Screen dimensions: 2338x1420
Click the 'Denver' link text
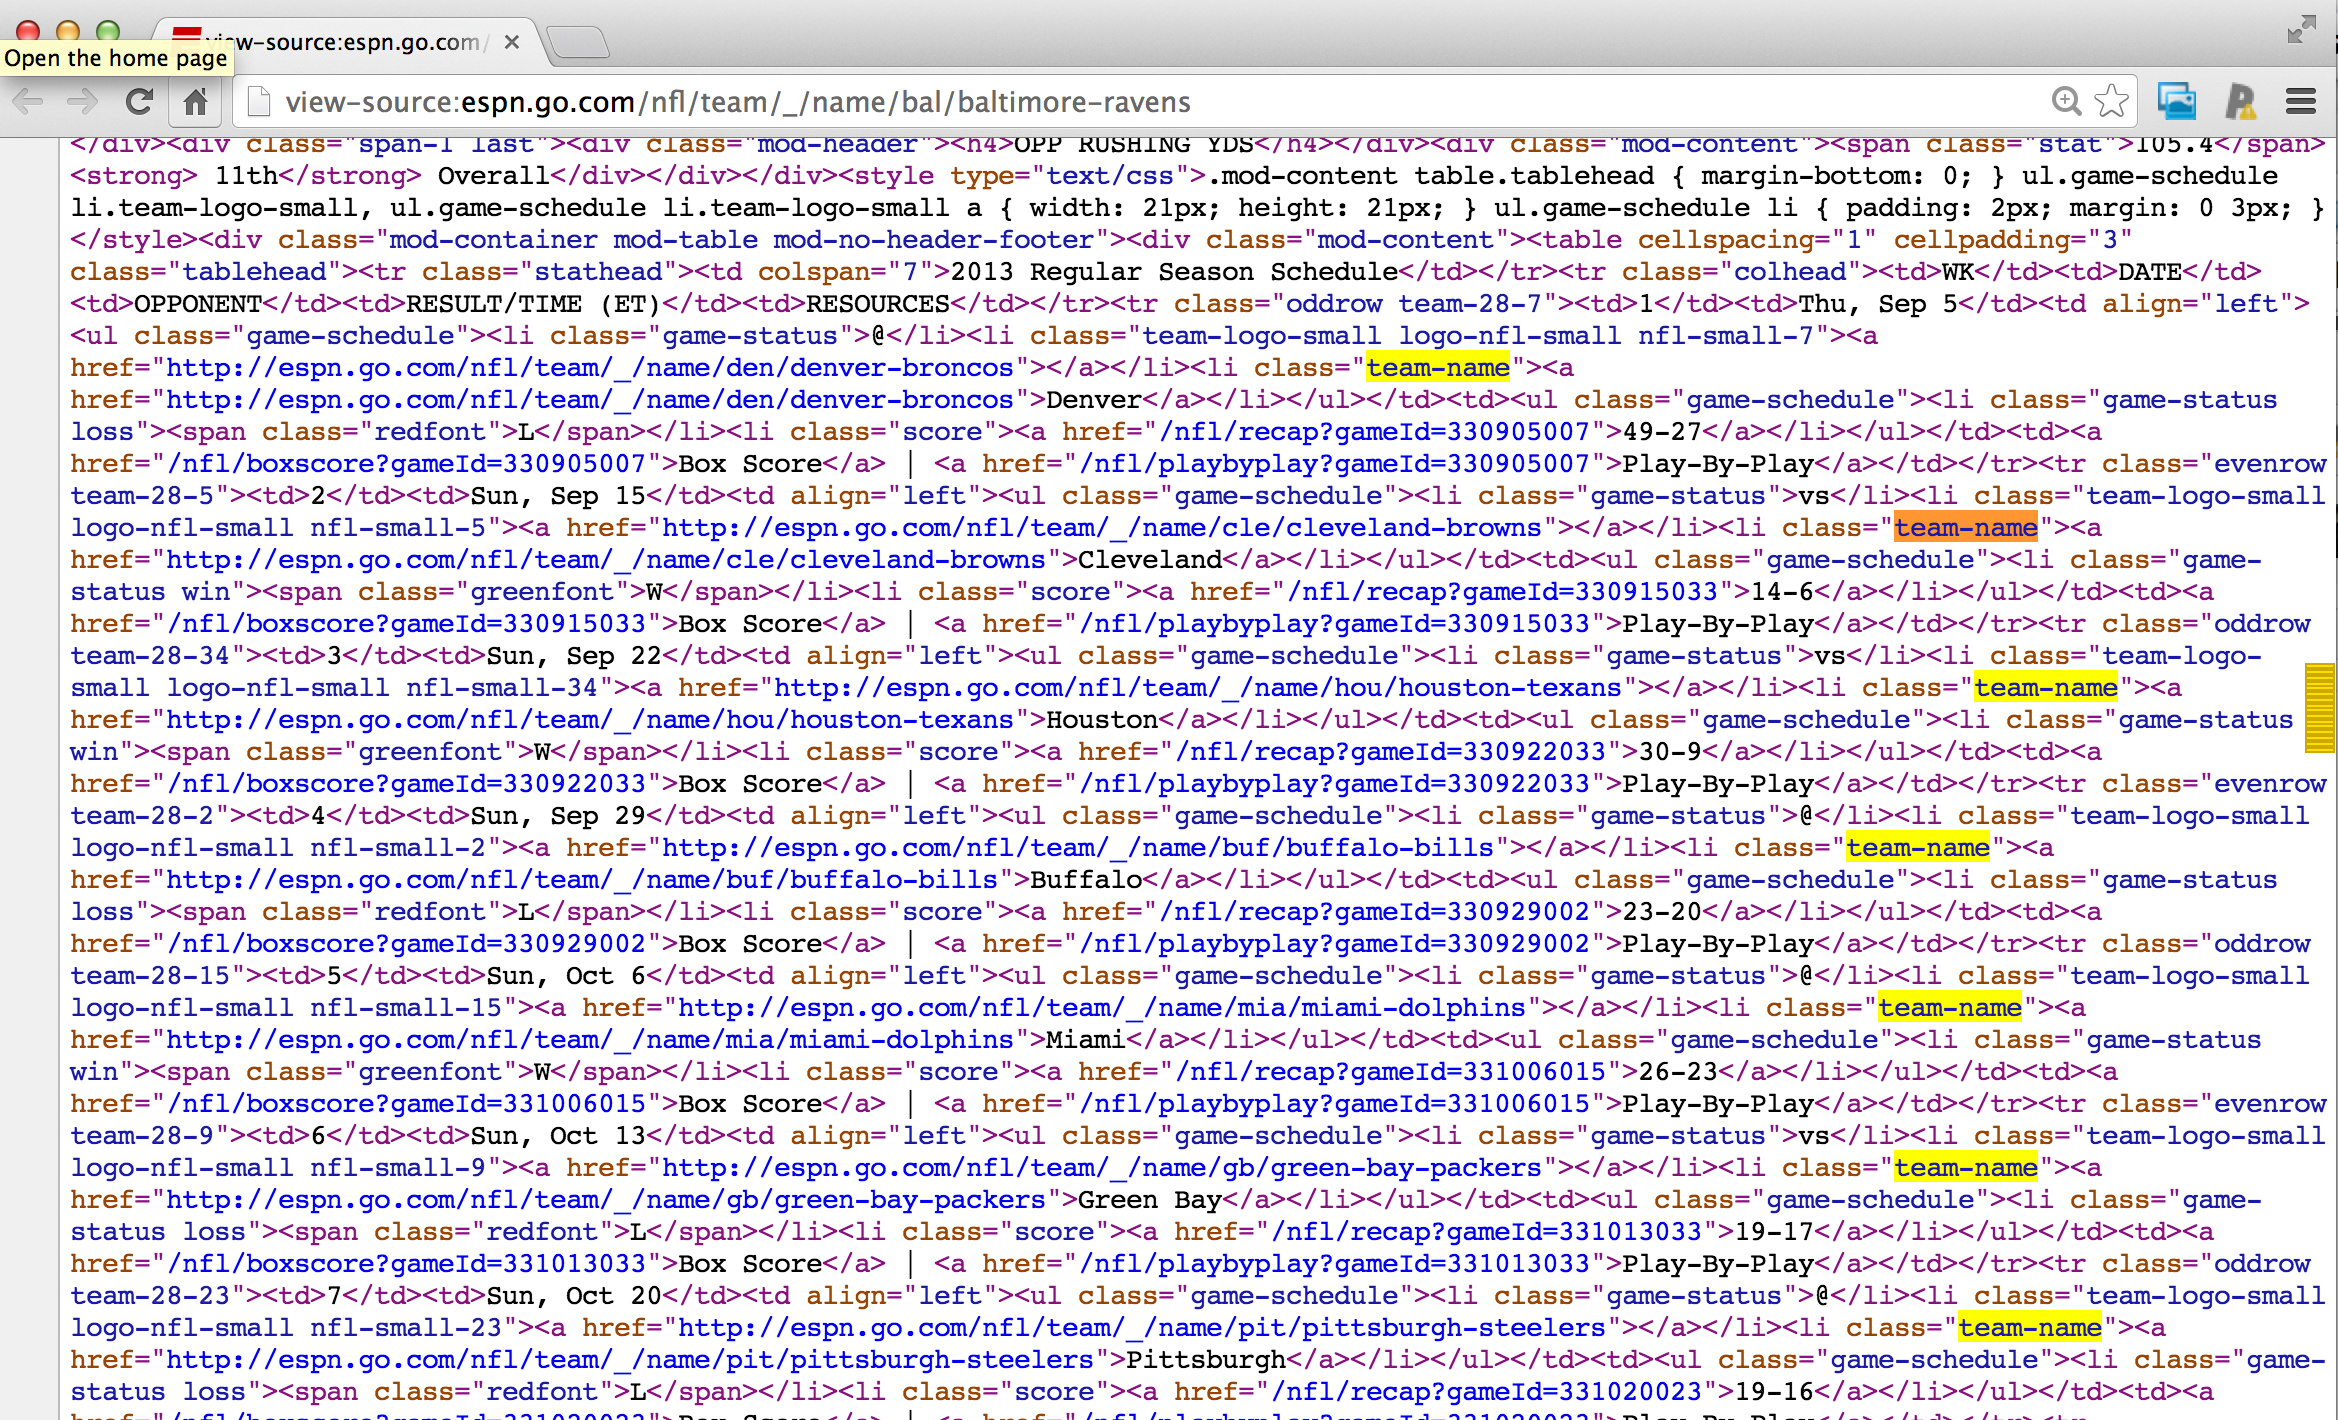pyautogui.click(x=1094, y=400)
